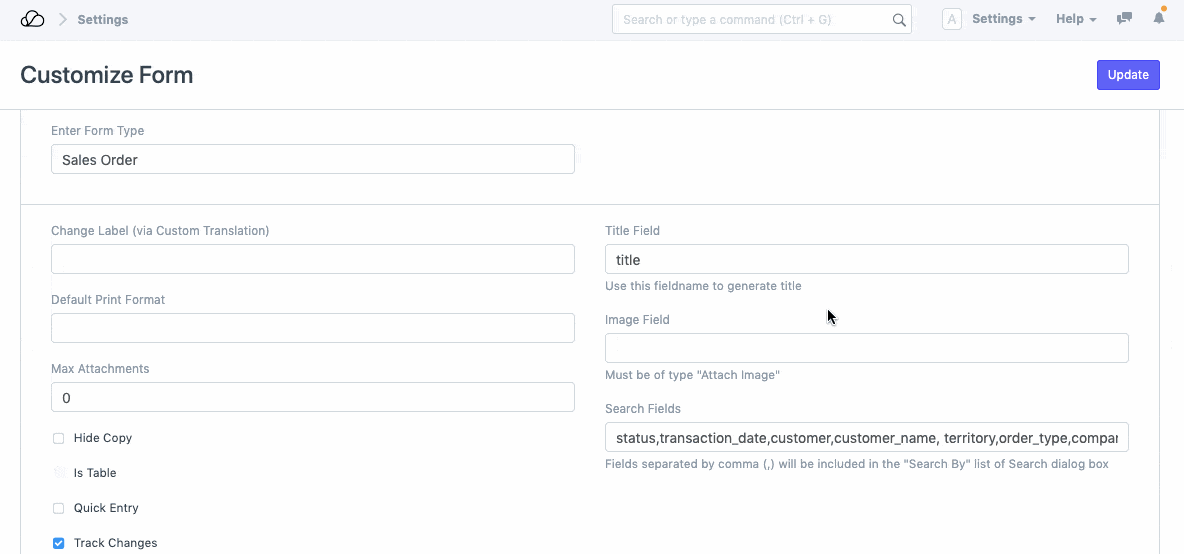
Task: Edit the Search Fields input
Action: (866, 438)
